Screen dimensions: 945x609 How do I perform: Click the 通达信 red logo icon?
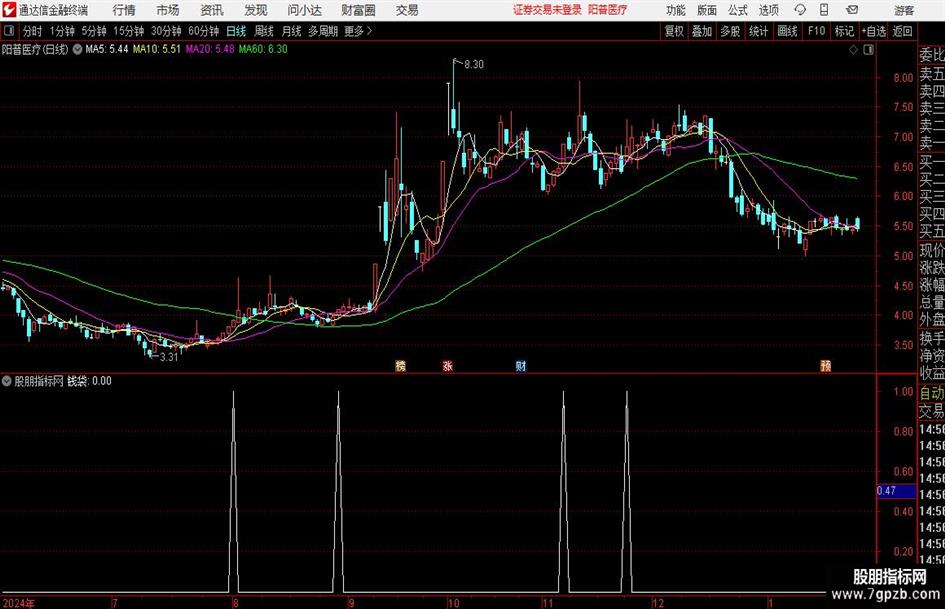pos(9,10)
